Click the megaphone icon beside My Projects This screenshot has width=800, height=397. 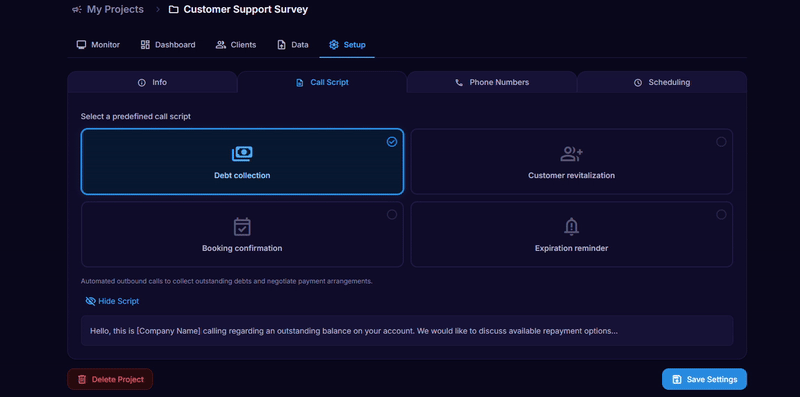click(77, 10)
